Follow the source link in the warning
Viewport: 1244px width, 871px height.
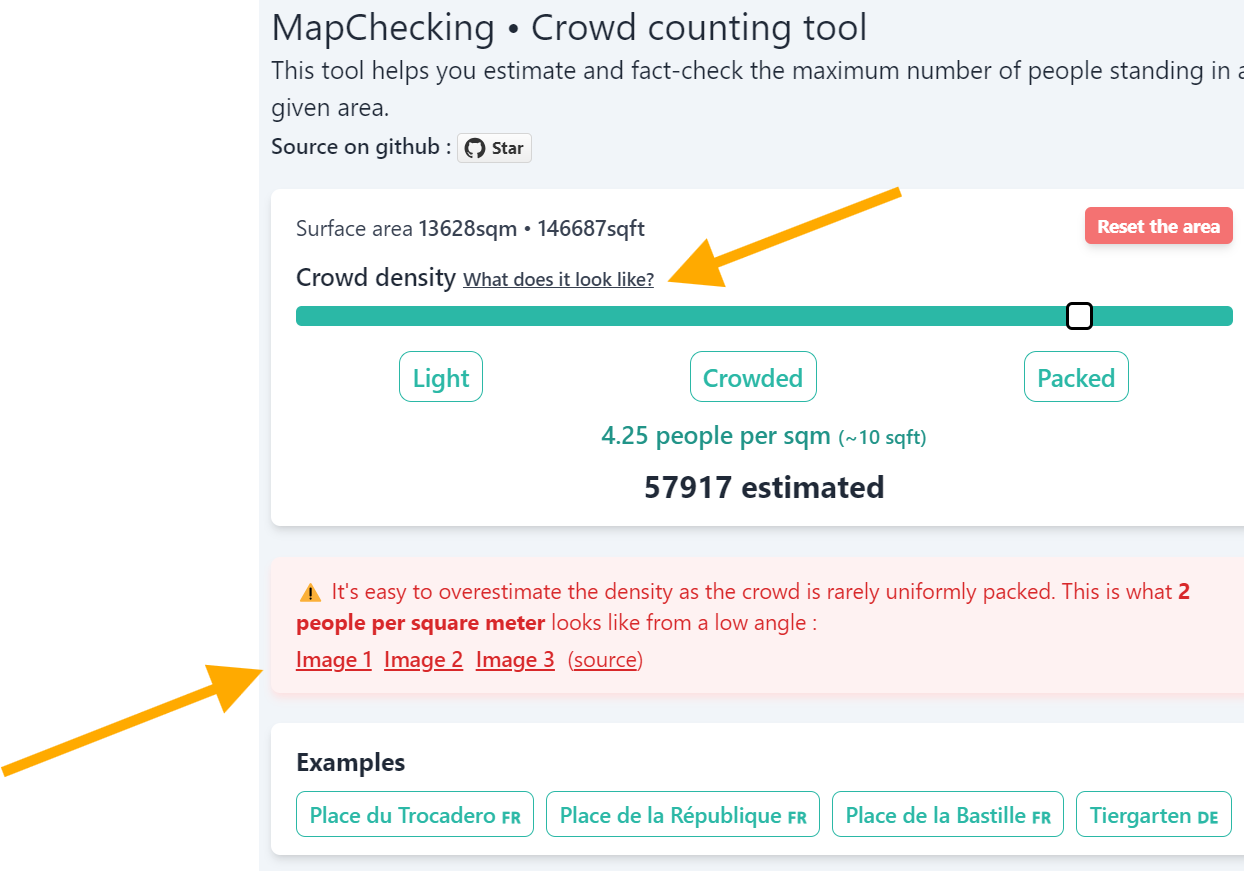pyautogui.click(x=605, y=660)
